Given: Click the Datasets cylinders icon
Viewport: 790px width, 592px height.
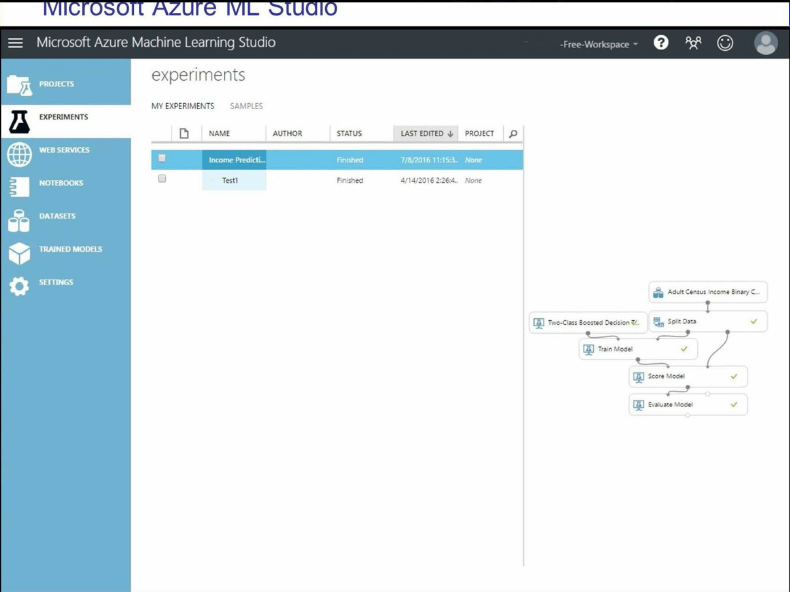Looking at the screenshot, I should coord(19,221).
